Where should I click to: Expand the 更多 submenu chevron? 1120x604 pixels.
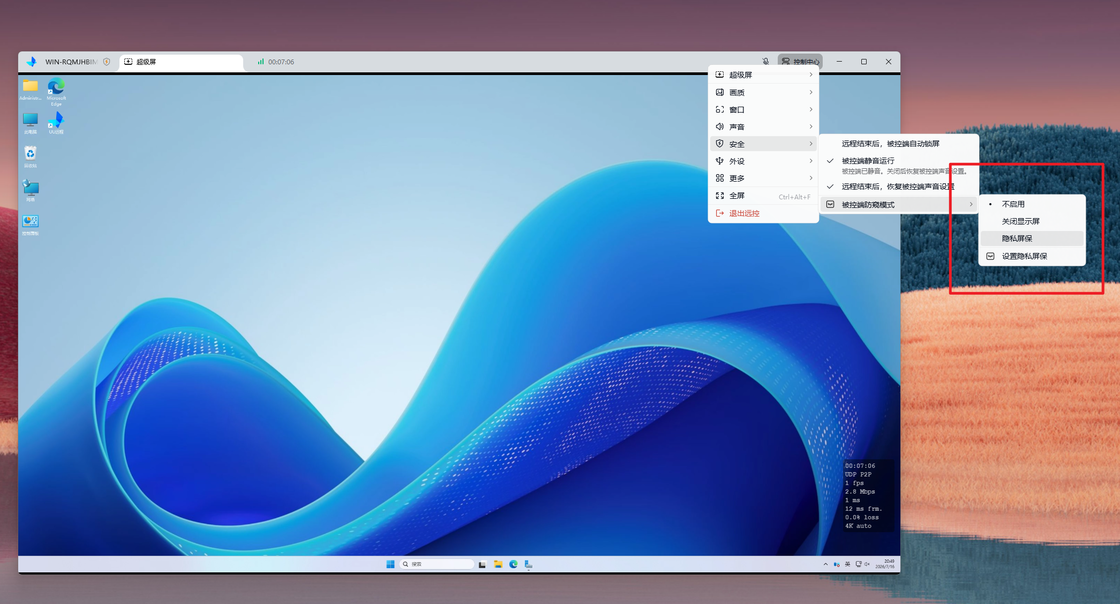pyautogui.click(x=811, y=178)
